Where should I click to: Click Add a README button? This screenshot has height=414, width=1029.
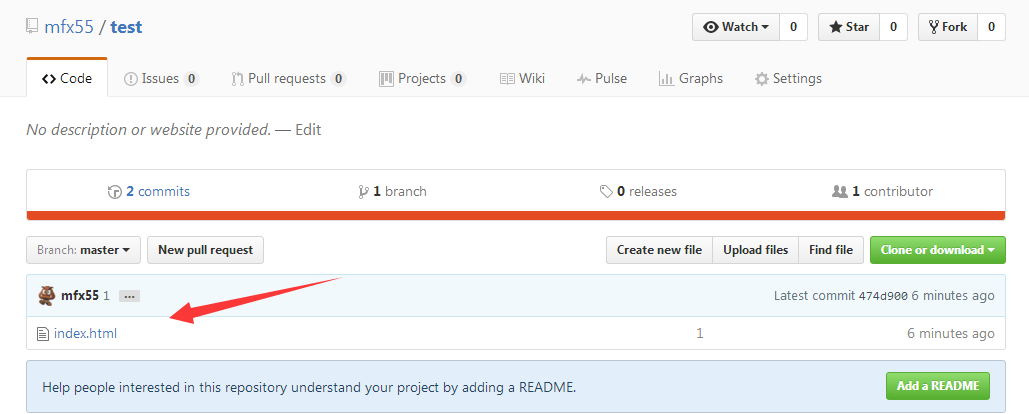tap(938, 386)
